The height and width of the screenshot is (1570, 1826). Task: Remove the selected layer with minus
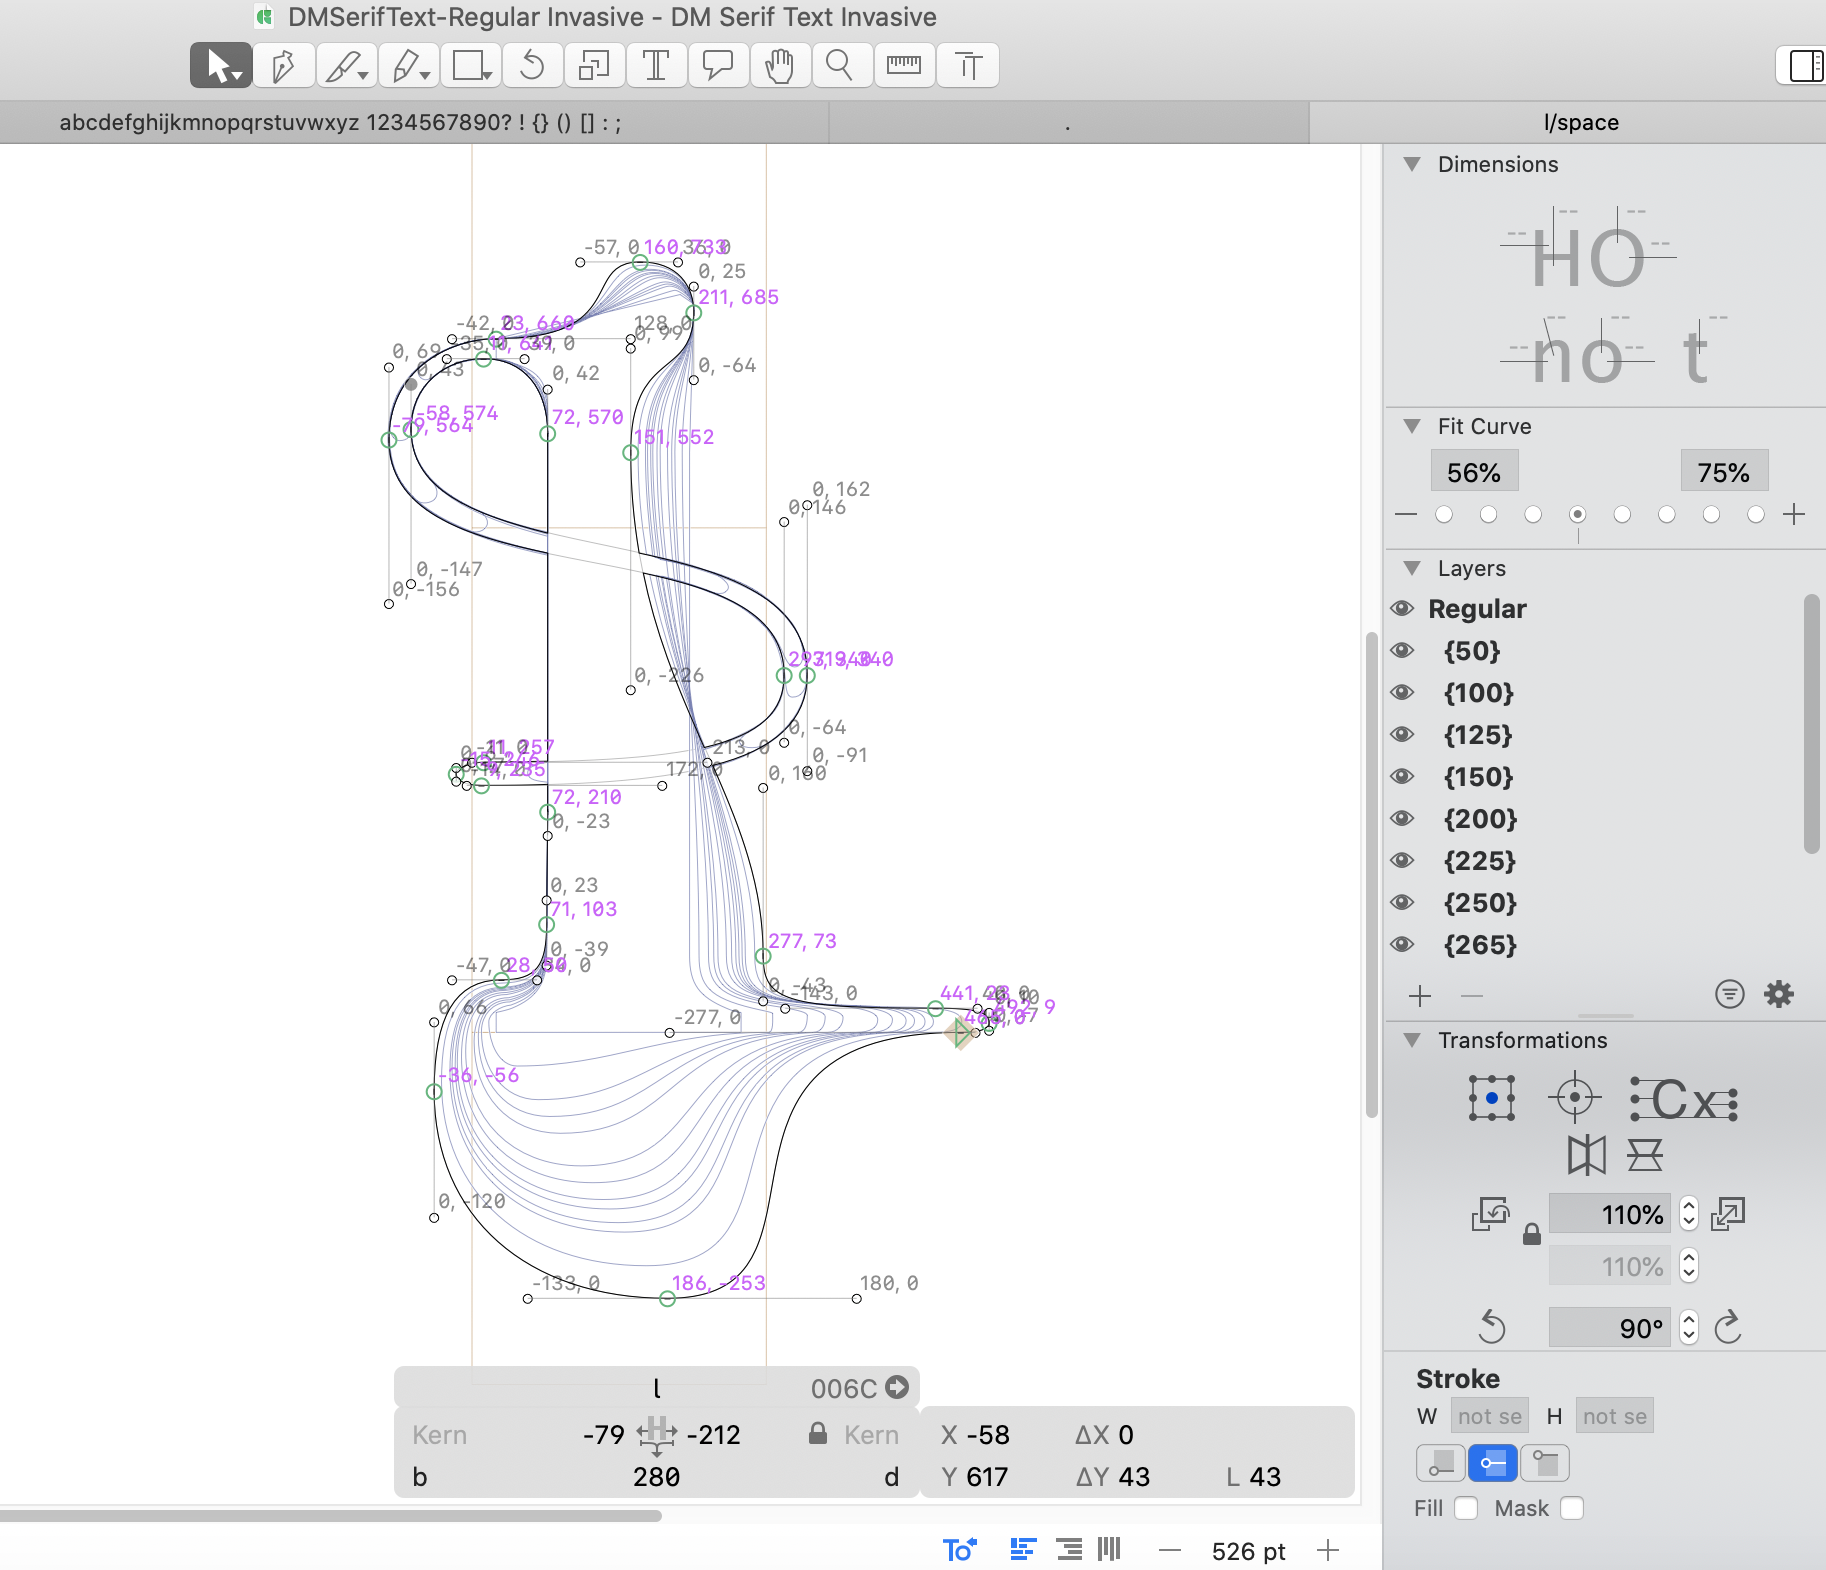1471,996
